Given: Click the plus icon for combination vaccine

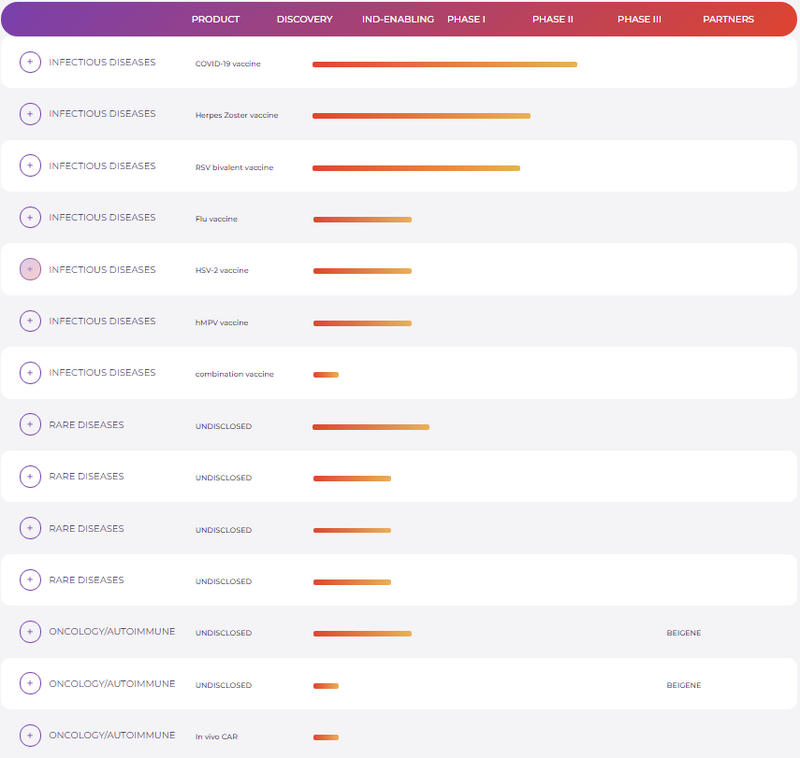Looking at the screenshot, I should tap(30, 373).
